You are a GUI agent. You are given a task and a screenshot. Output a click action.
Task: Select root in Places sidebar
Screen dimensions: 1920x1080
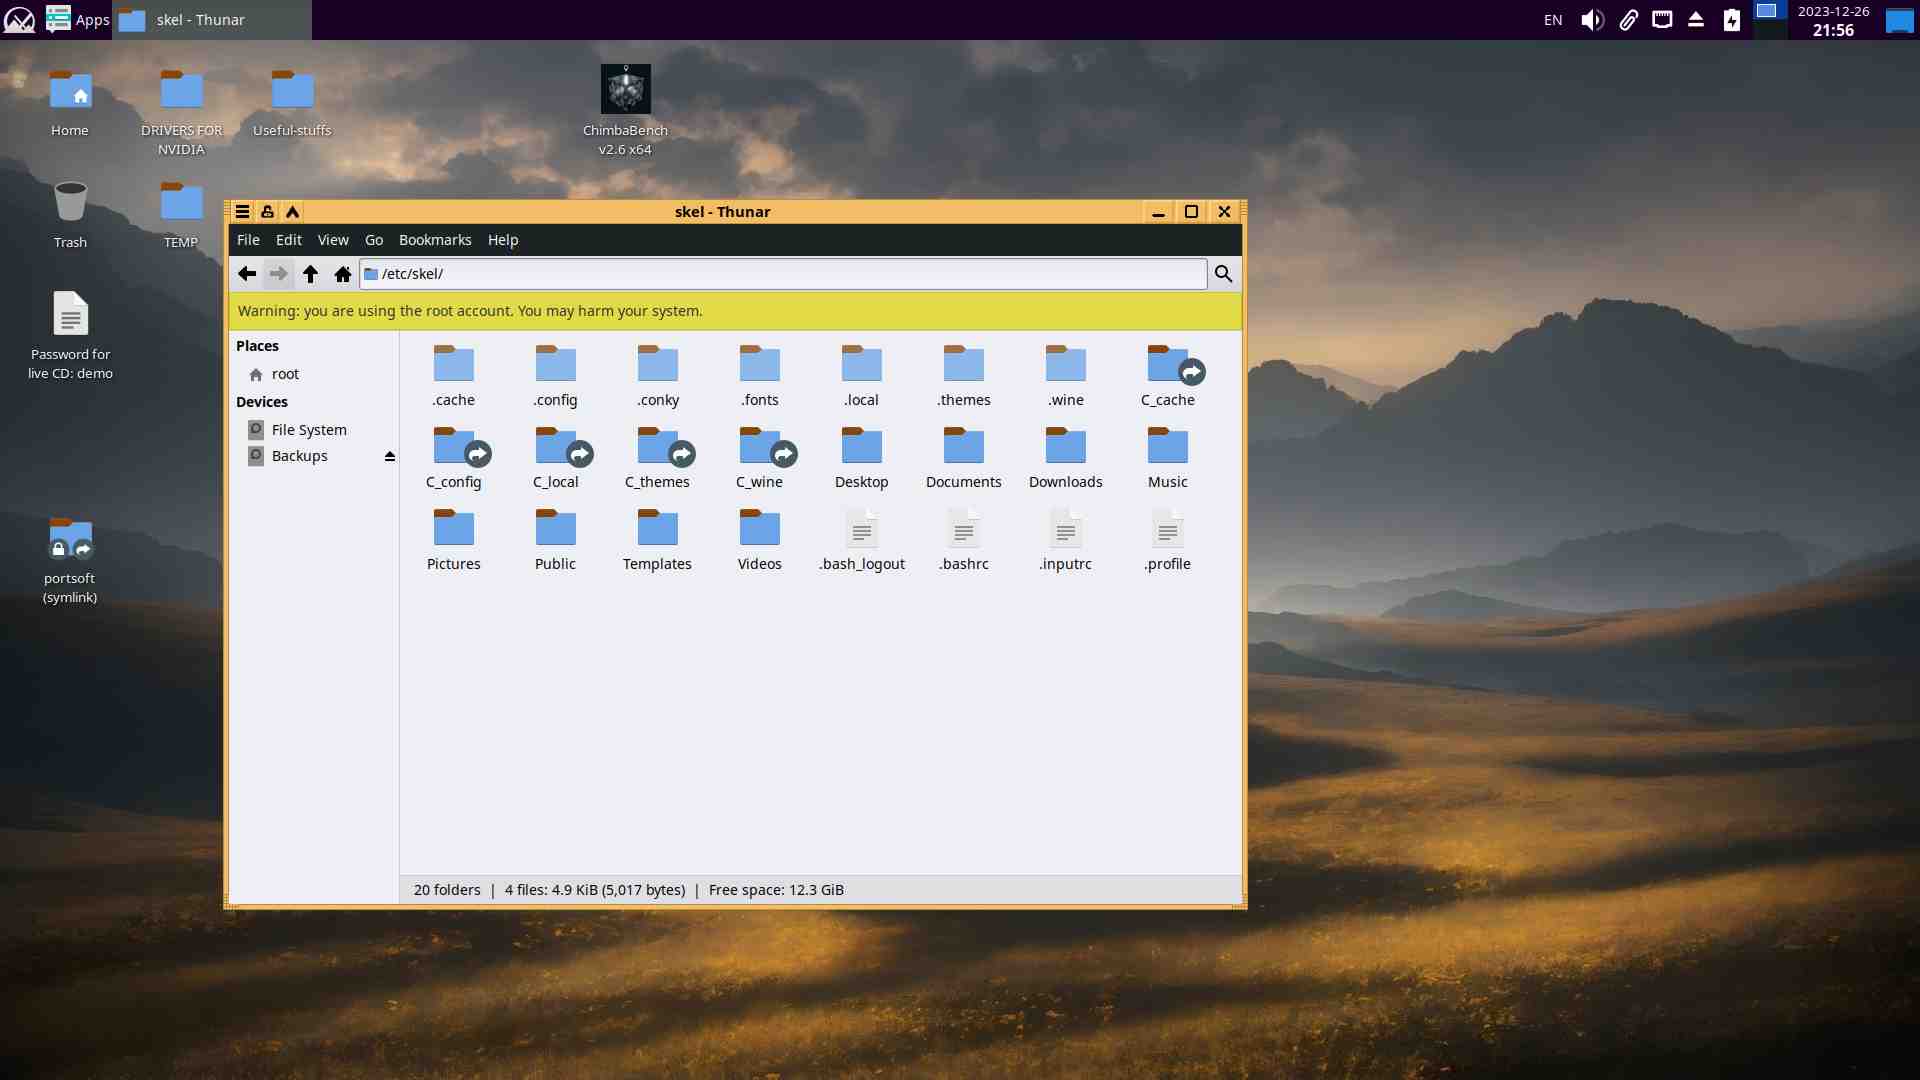point(285,374)
